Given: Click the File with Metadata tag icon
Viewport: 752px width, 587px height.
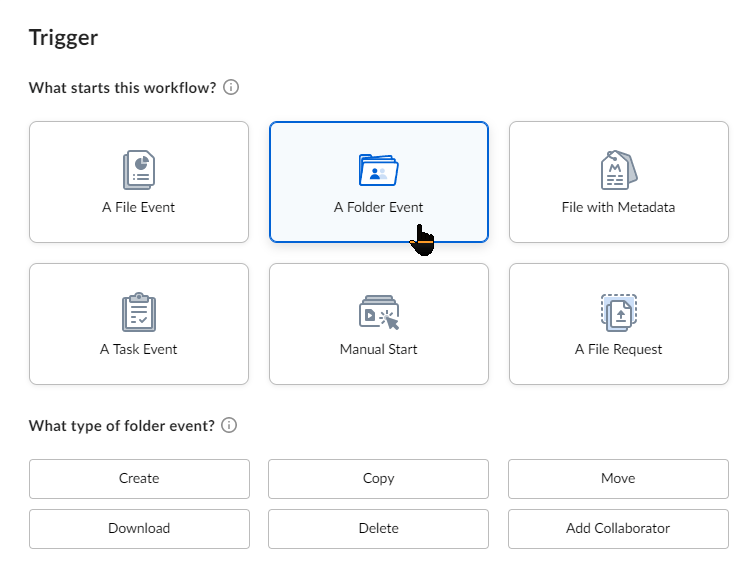Looking at the screenshot, I should pos(619,170).
